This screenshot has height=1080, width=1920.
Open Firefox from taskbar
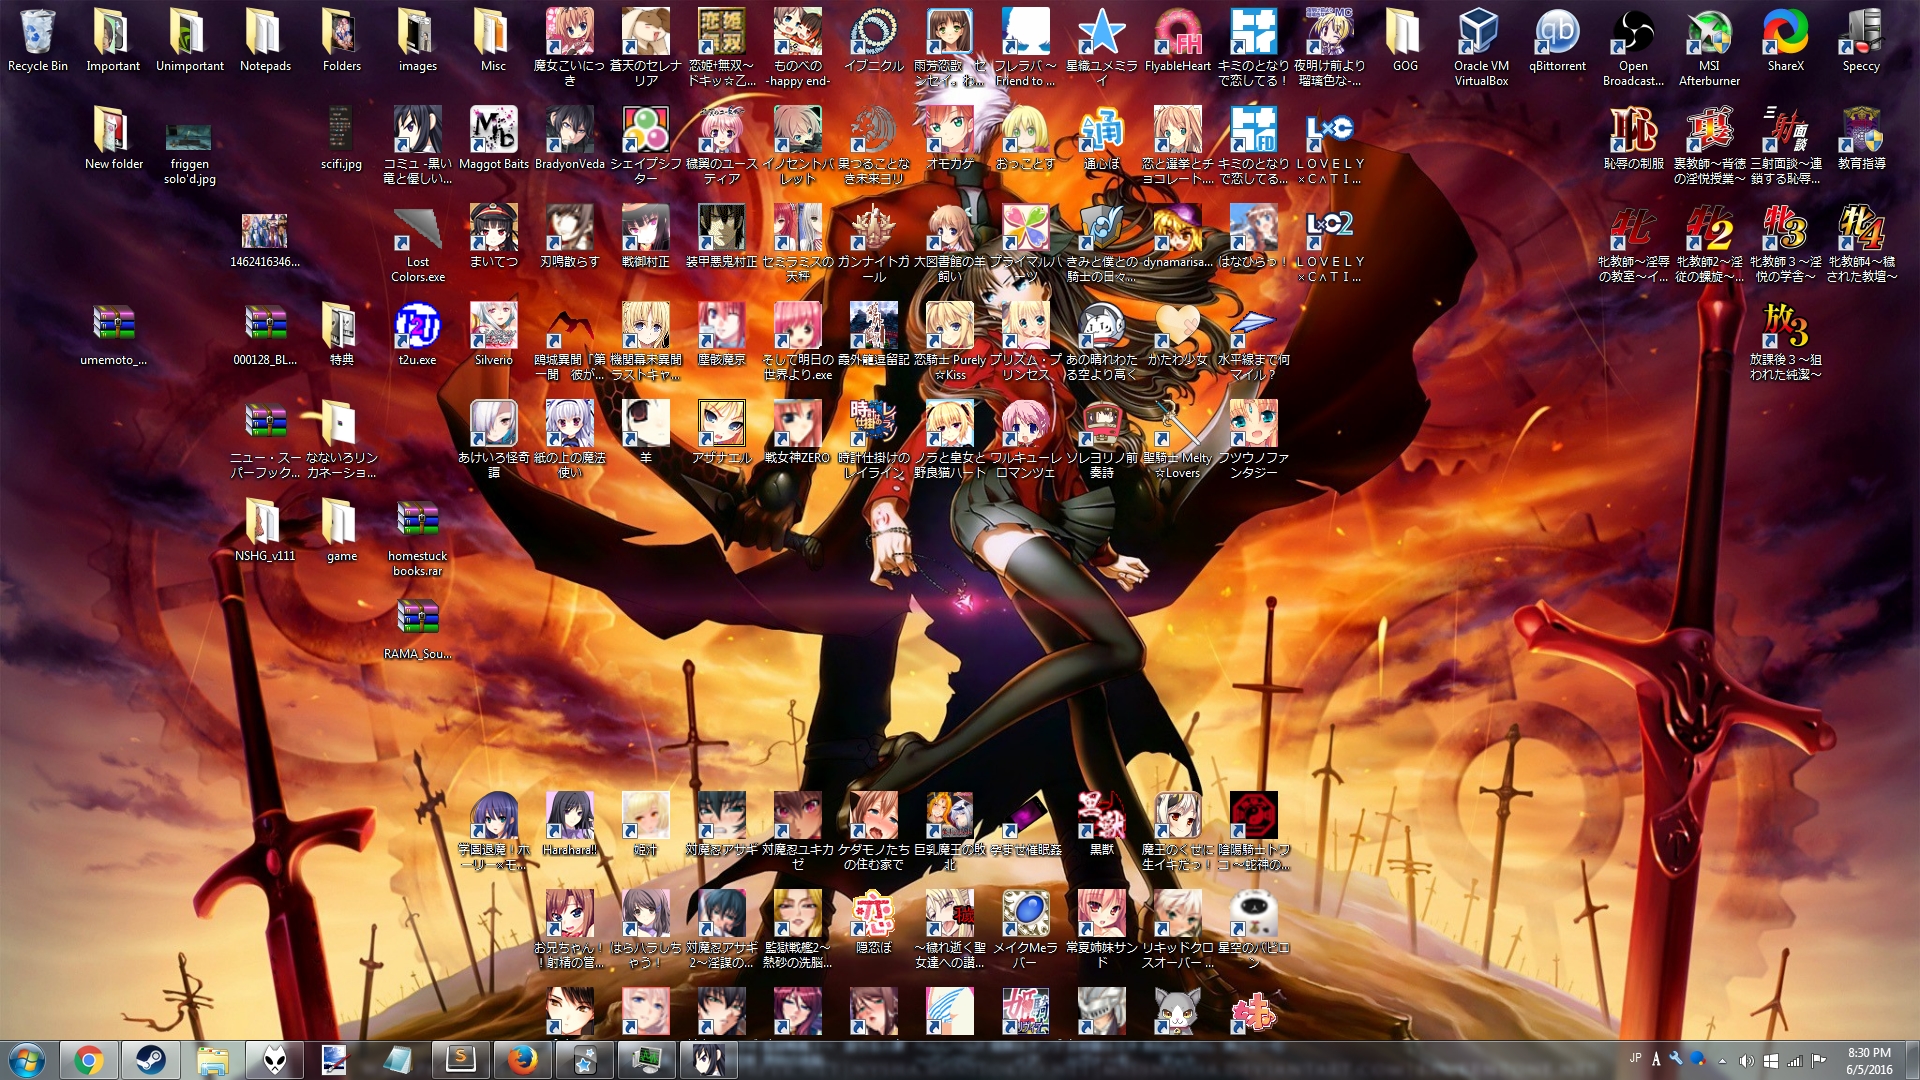pos(522,1060)
